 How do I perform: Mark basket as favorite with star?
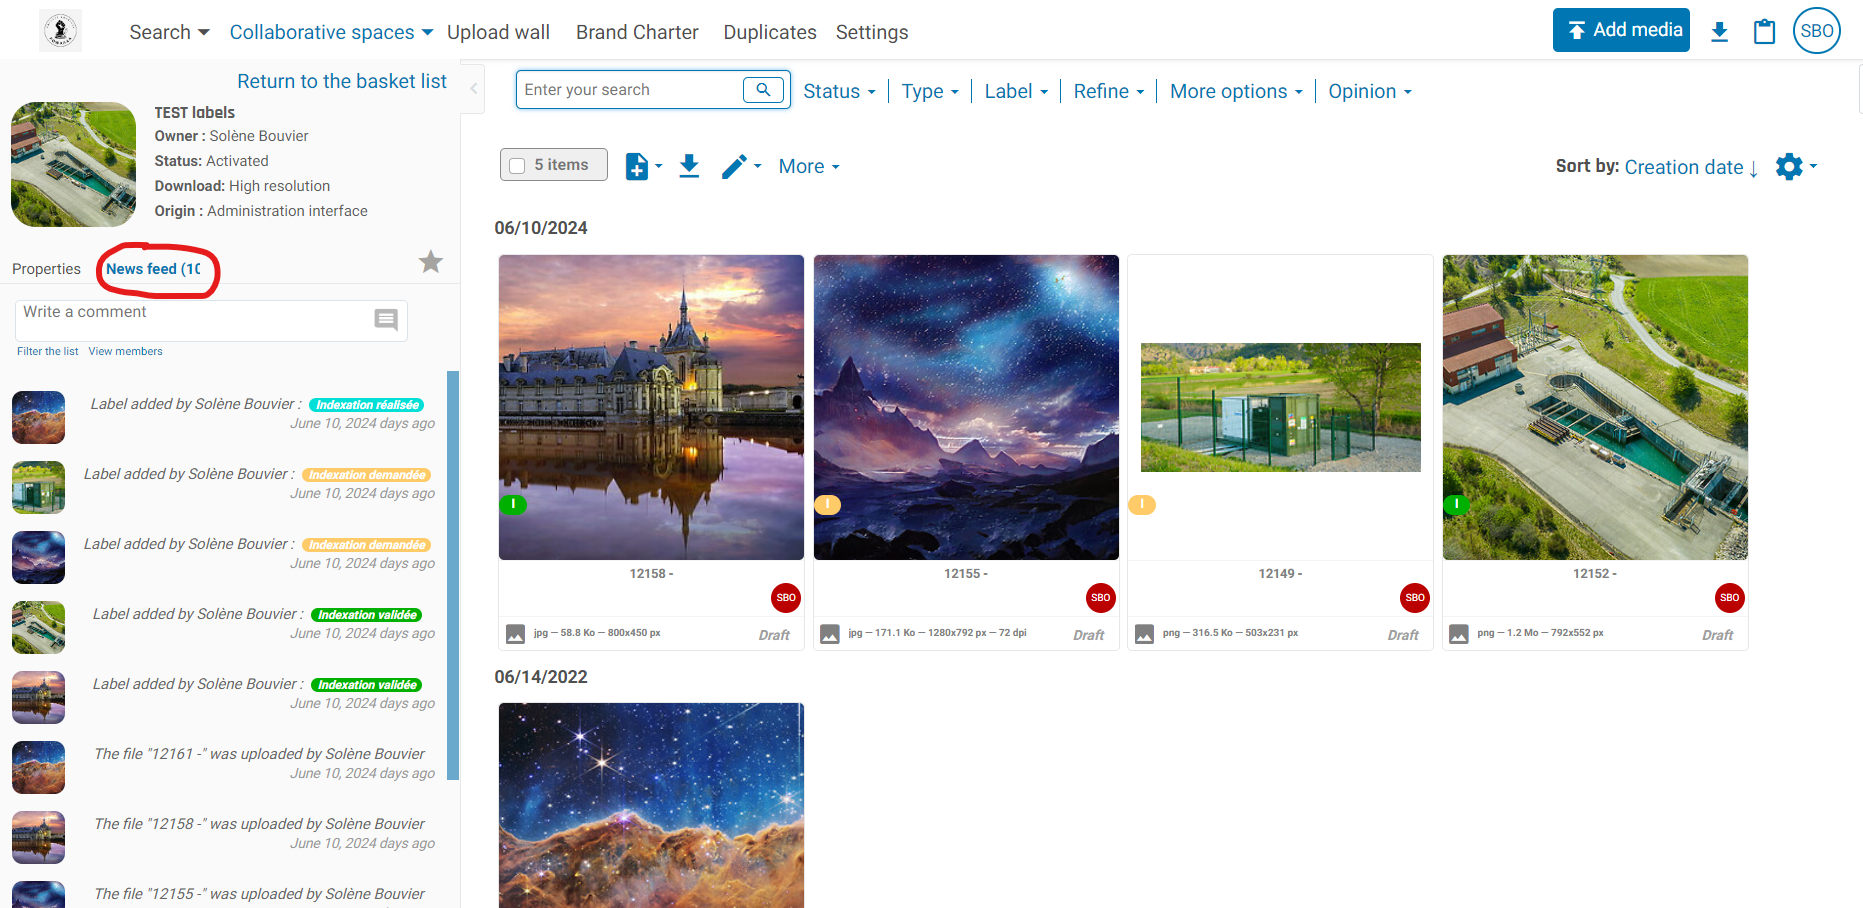click(x=431, y=262)
